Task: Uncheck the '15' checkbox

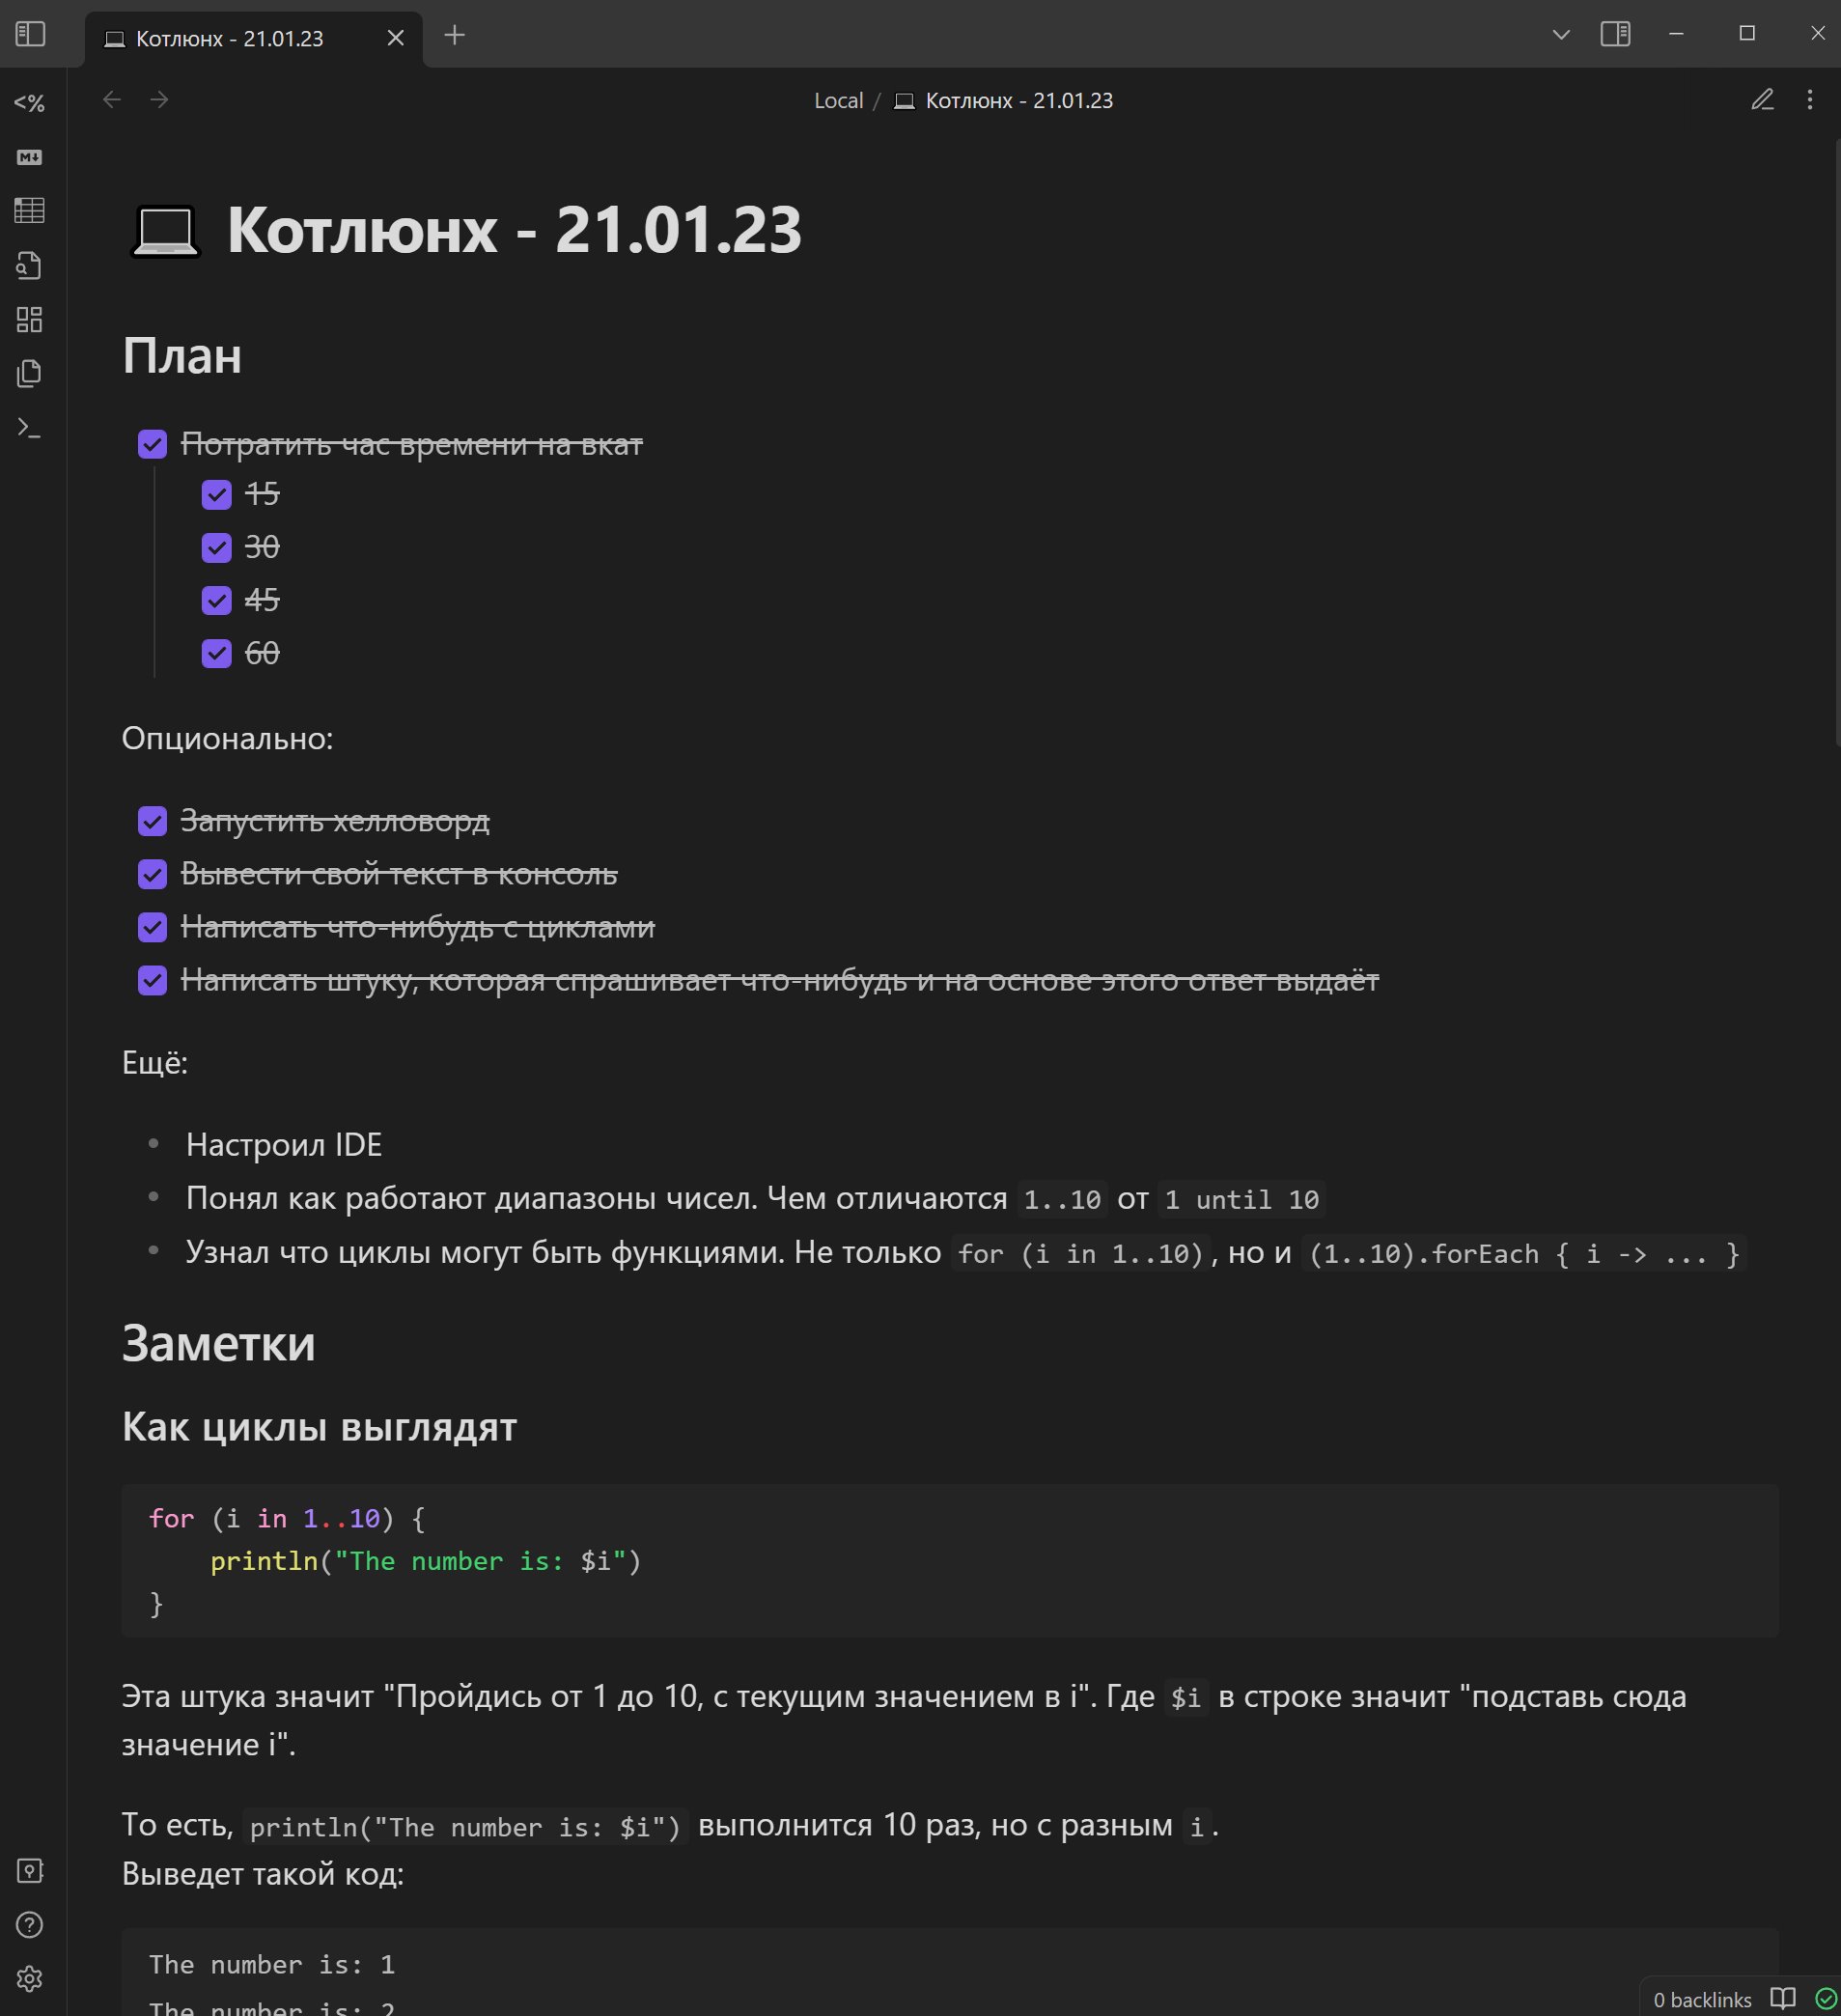Action: 216,494
